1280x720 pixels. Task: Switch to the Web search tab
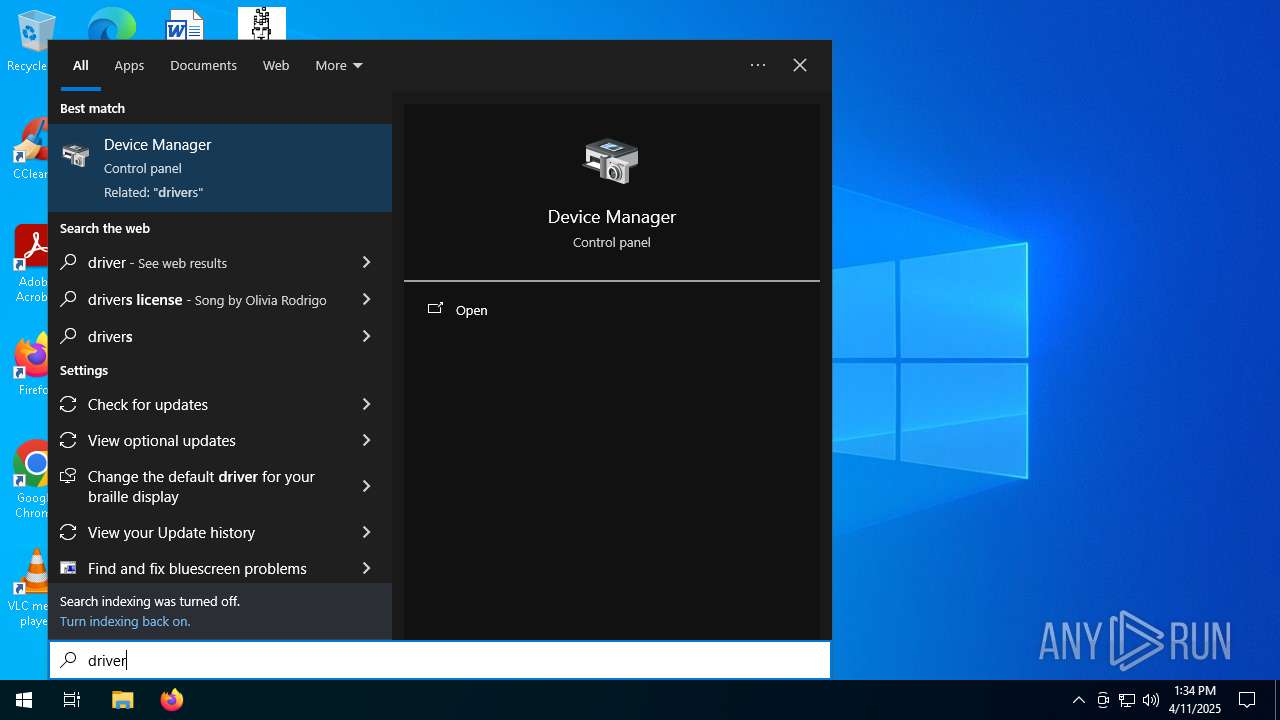[276, 65]
